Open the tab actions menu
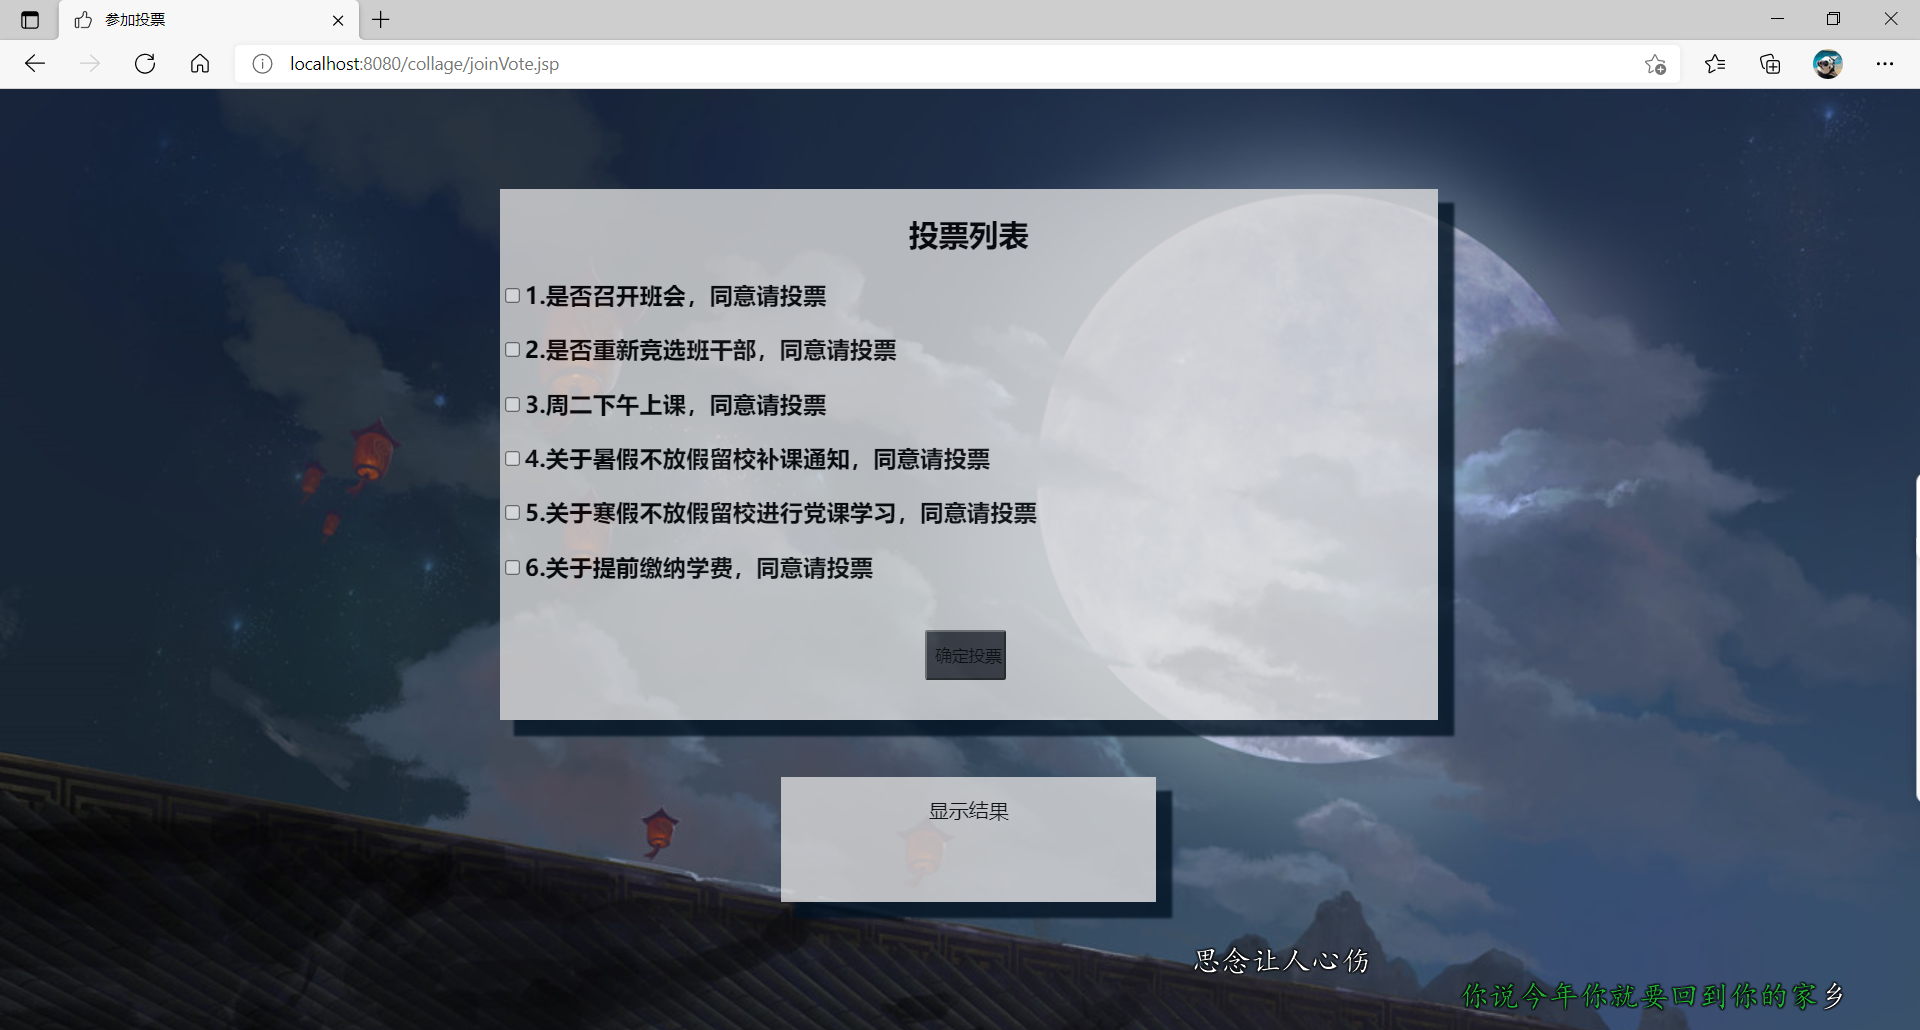Viewport: 1920px width, 1030px height. tap(30, 20)
